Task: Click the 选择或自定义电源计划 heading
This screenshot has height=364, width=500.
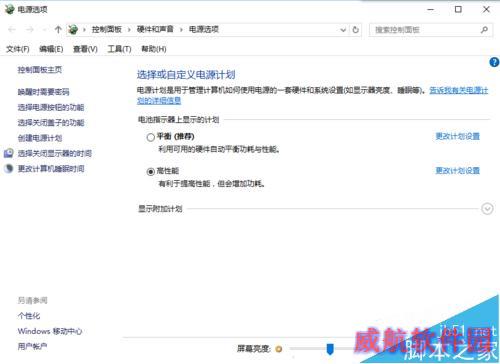Action: coord(186,74)
